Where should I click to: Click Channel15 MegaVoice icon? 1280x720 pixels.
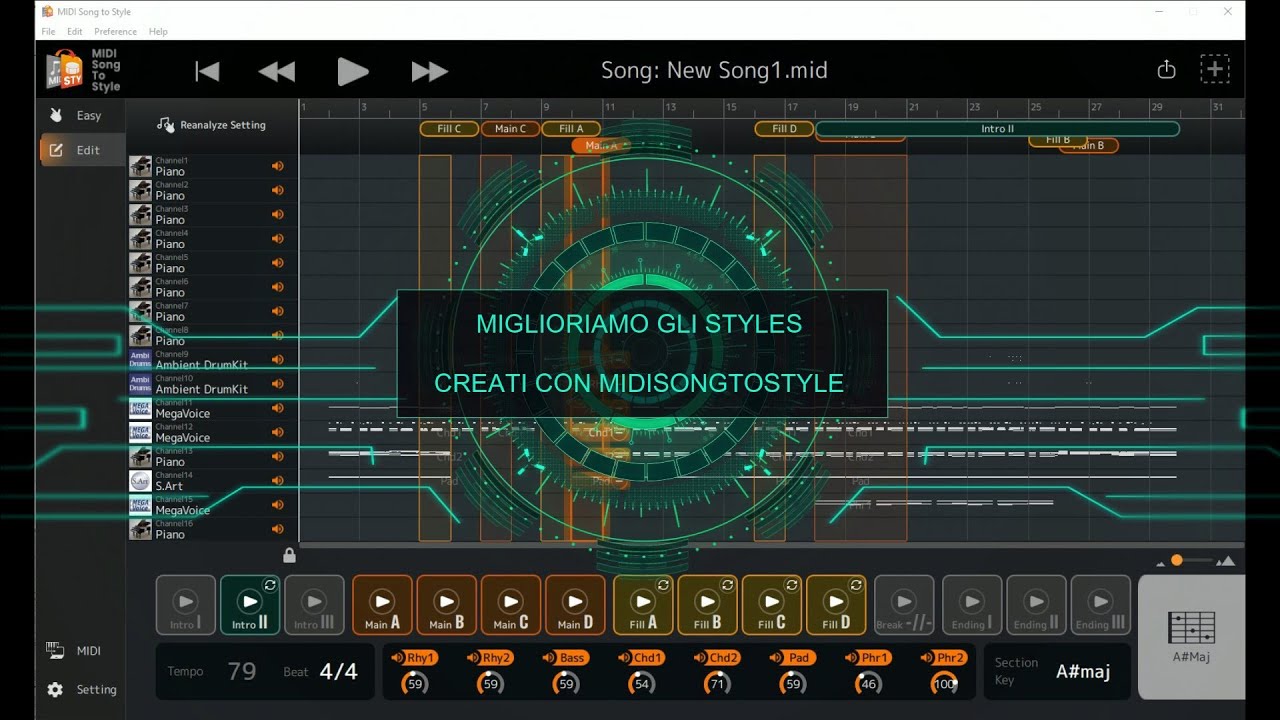140,505
